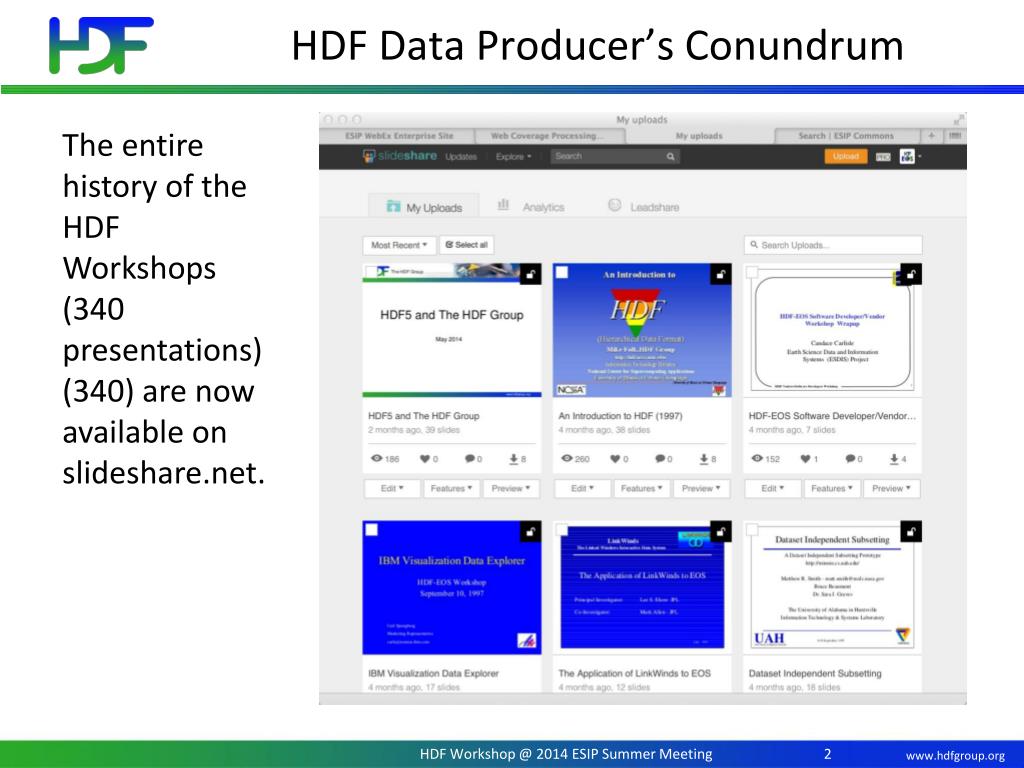Click lock icon on IBM Visualization Data Explorer
1024x768 pixels.
[530, 532]
